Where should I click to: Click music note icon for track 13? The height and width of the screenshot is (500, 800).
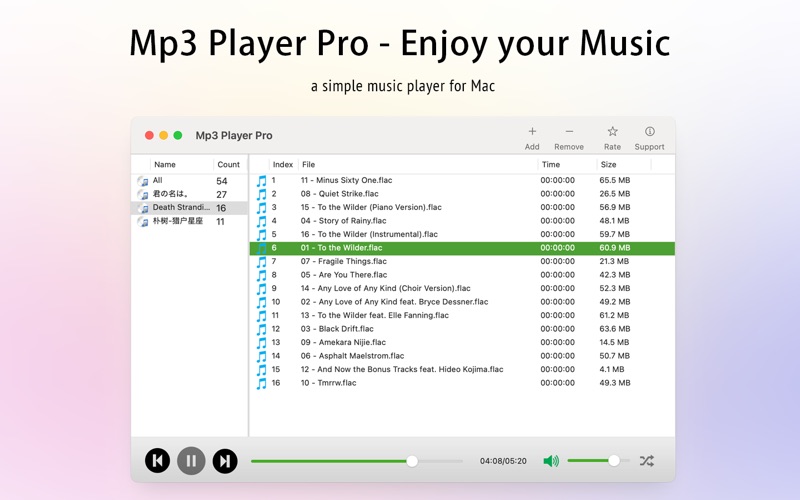(261, 343)
